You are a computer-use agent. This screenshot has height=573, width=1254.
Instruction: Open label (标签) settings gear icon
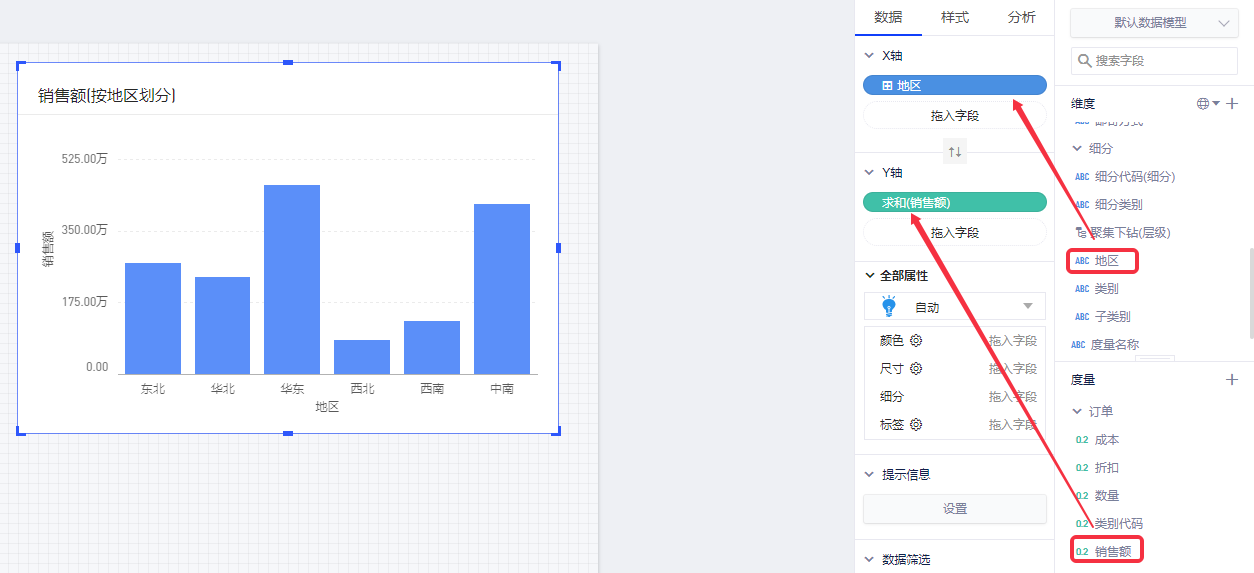click(x=916, y=425)
